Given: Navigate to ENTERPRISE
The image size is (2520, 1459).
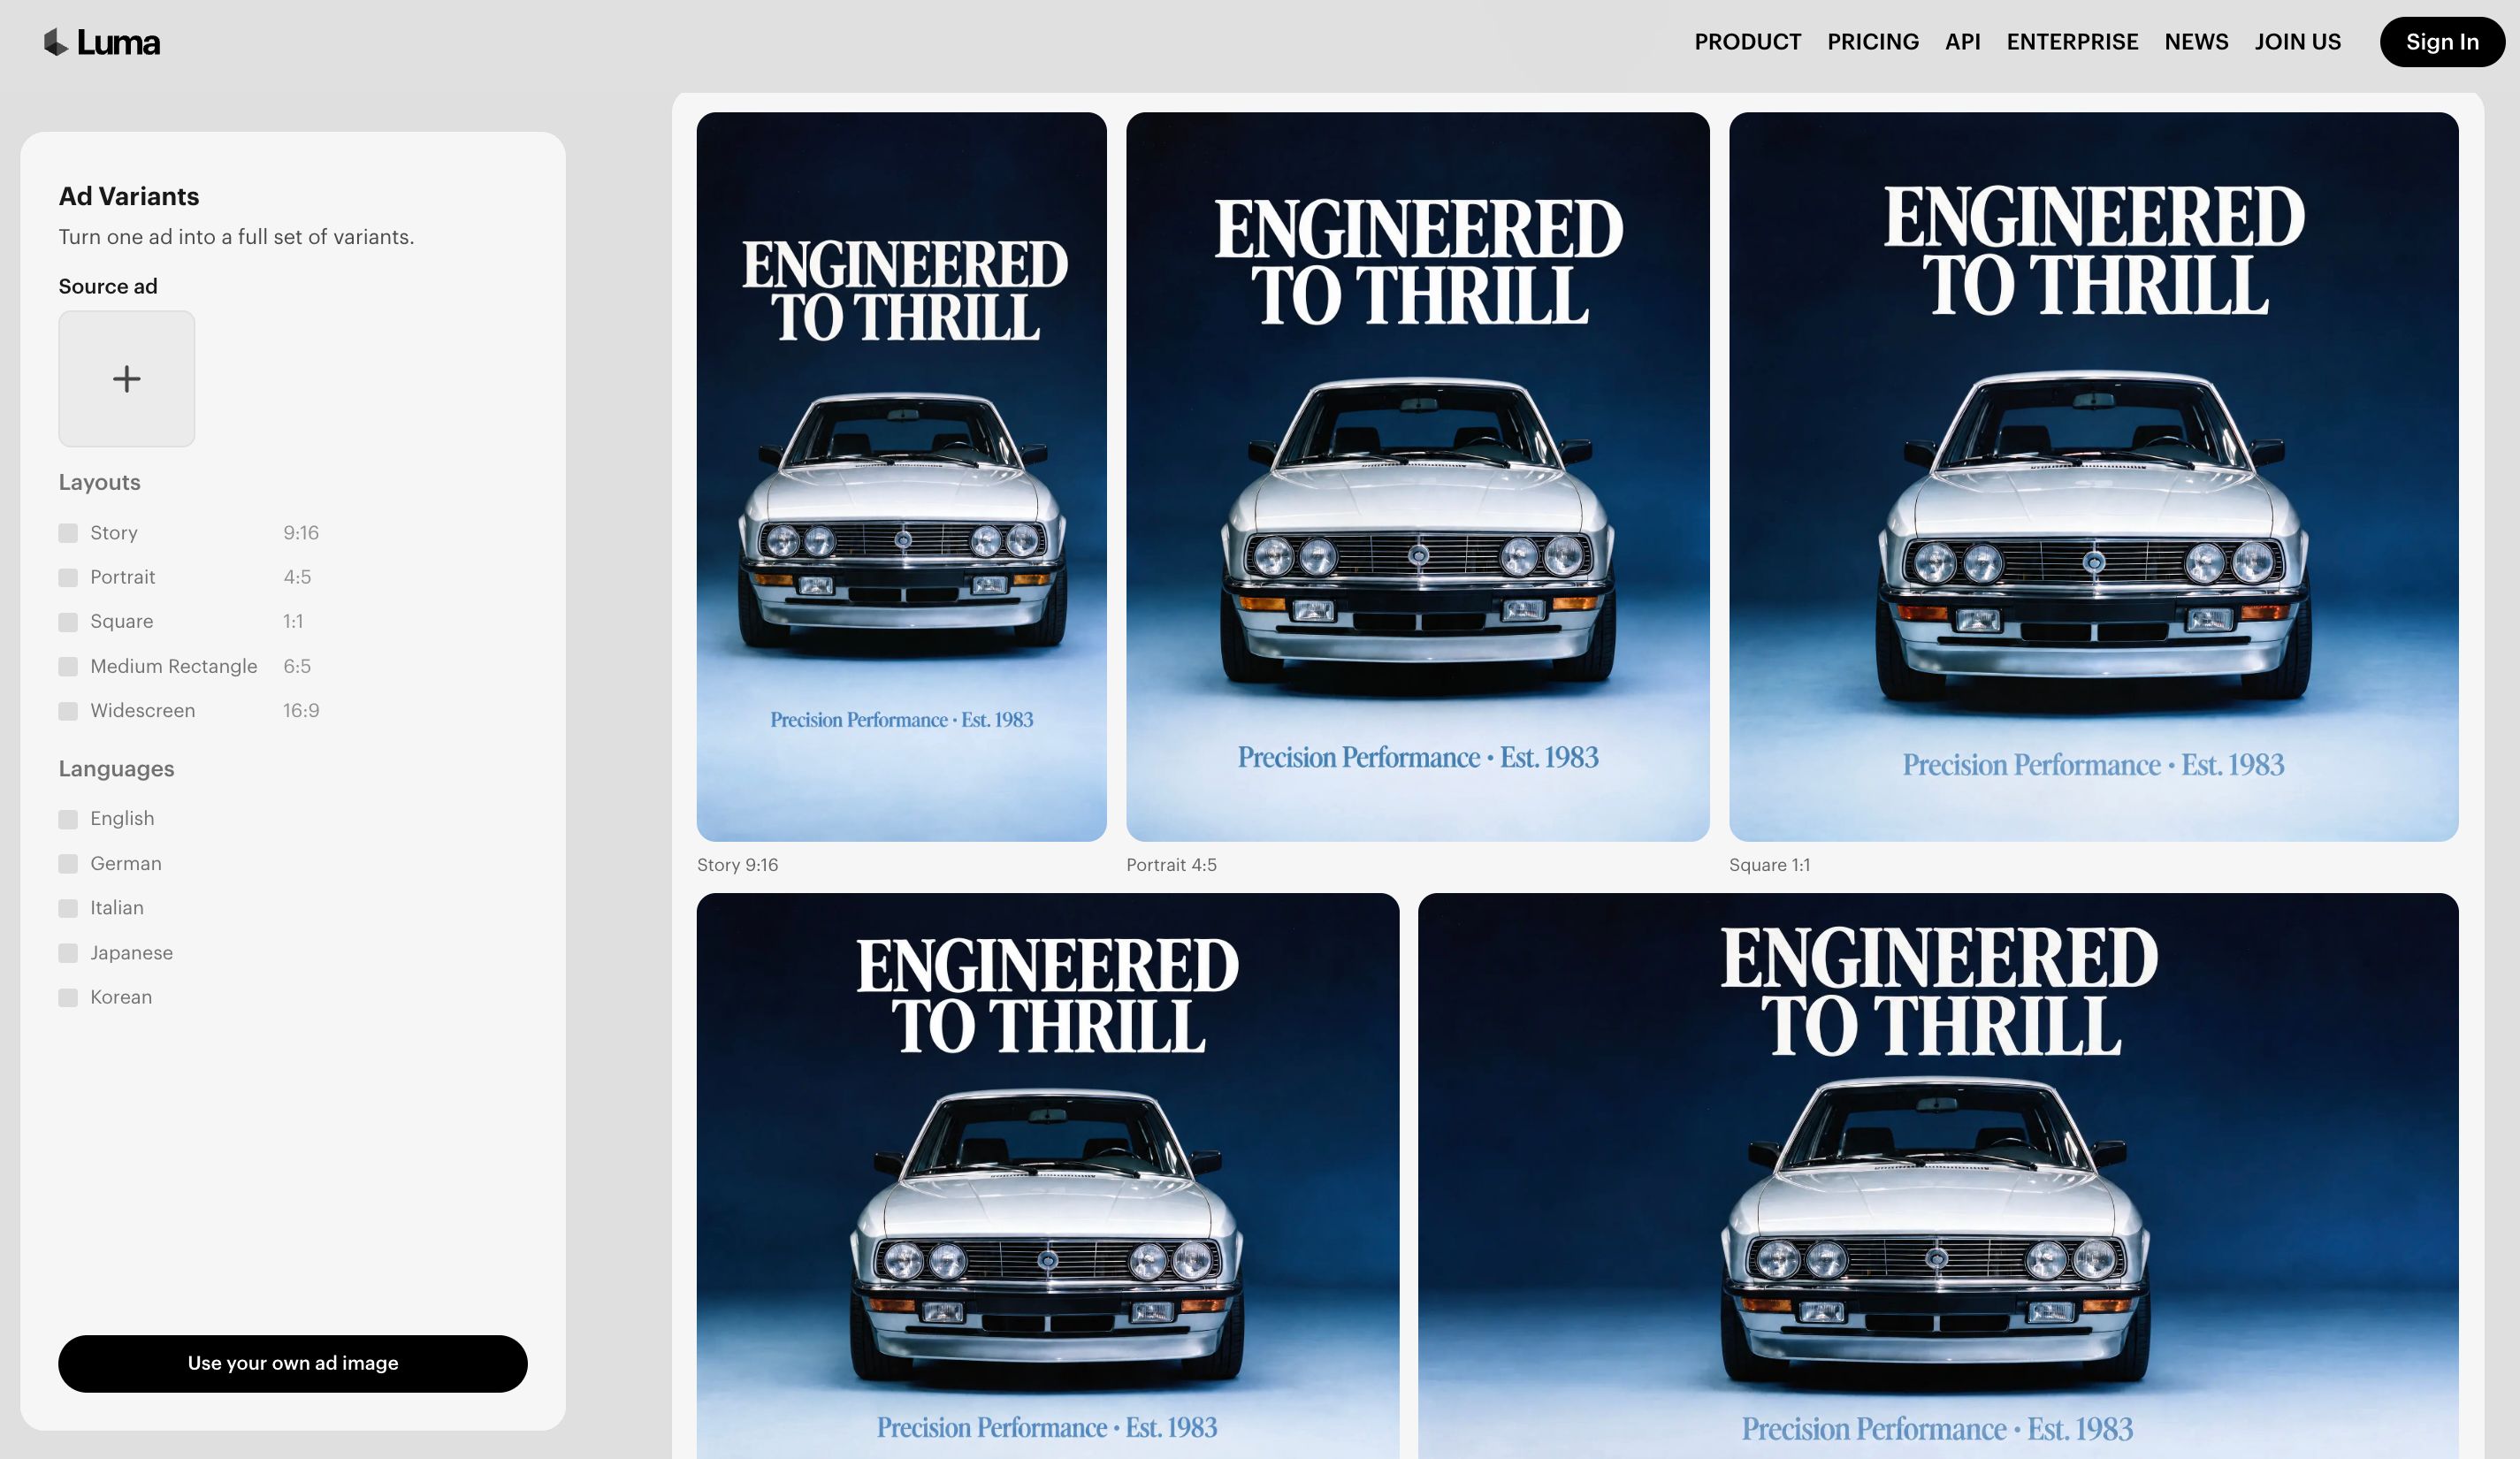Looking at the screenshot, I should [2072, 42].
